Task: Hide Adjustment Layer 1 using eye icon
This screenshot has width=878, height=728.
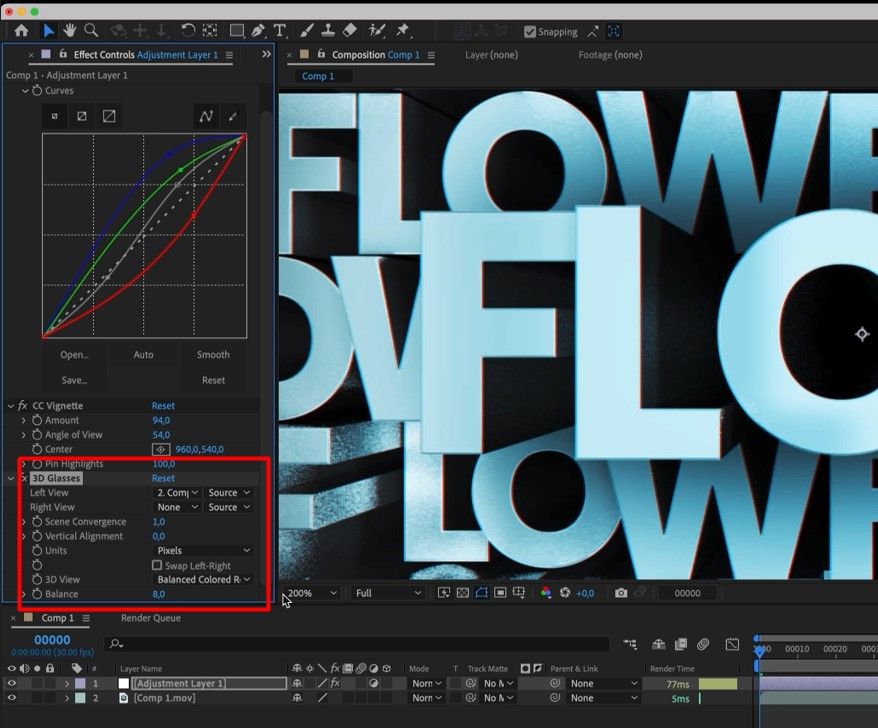Action: [x=12, y=684]
